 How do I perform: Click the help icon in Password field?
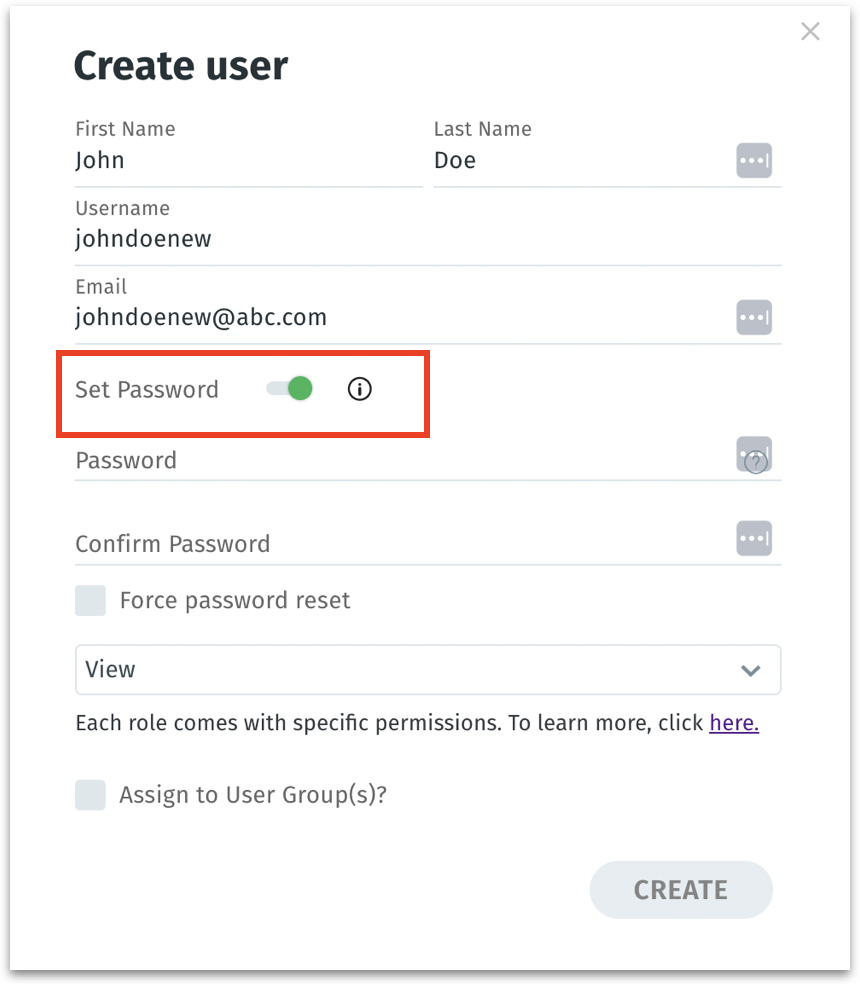(x=756, y=462)
